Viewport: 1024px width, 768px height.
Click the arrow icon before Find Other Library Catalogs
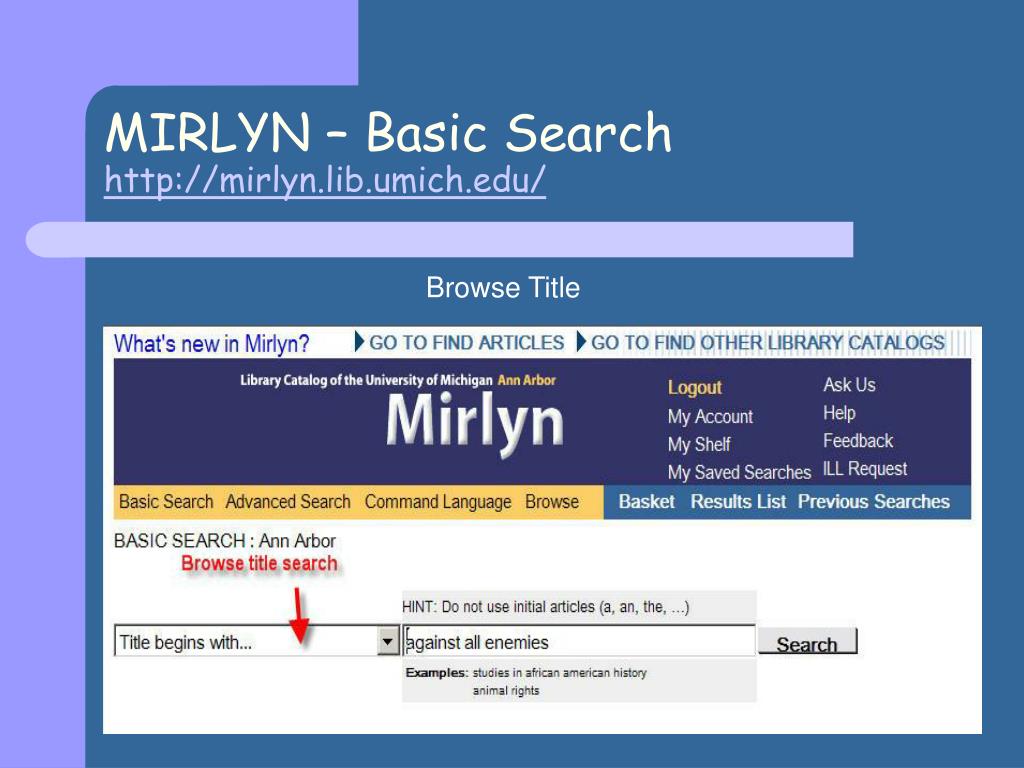[x=581, y=342]
